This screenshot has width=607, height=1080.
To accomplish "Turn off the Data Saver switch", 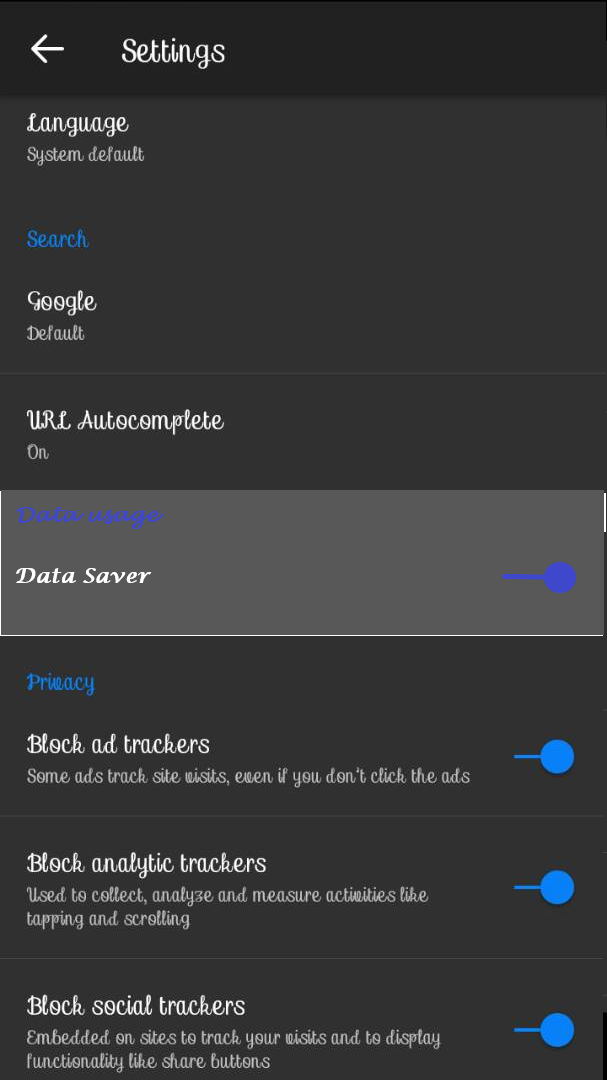I will (x=543, y=577).
